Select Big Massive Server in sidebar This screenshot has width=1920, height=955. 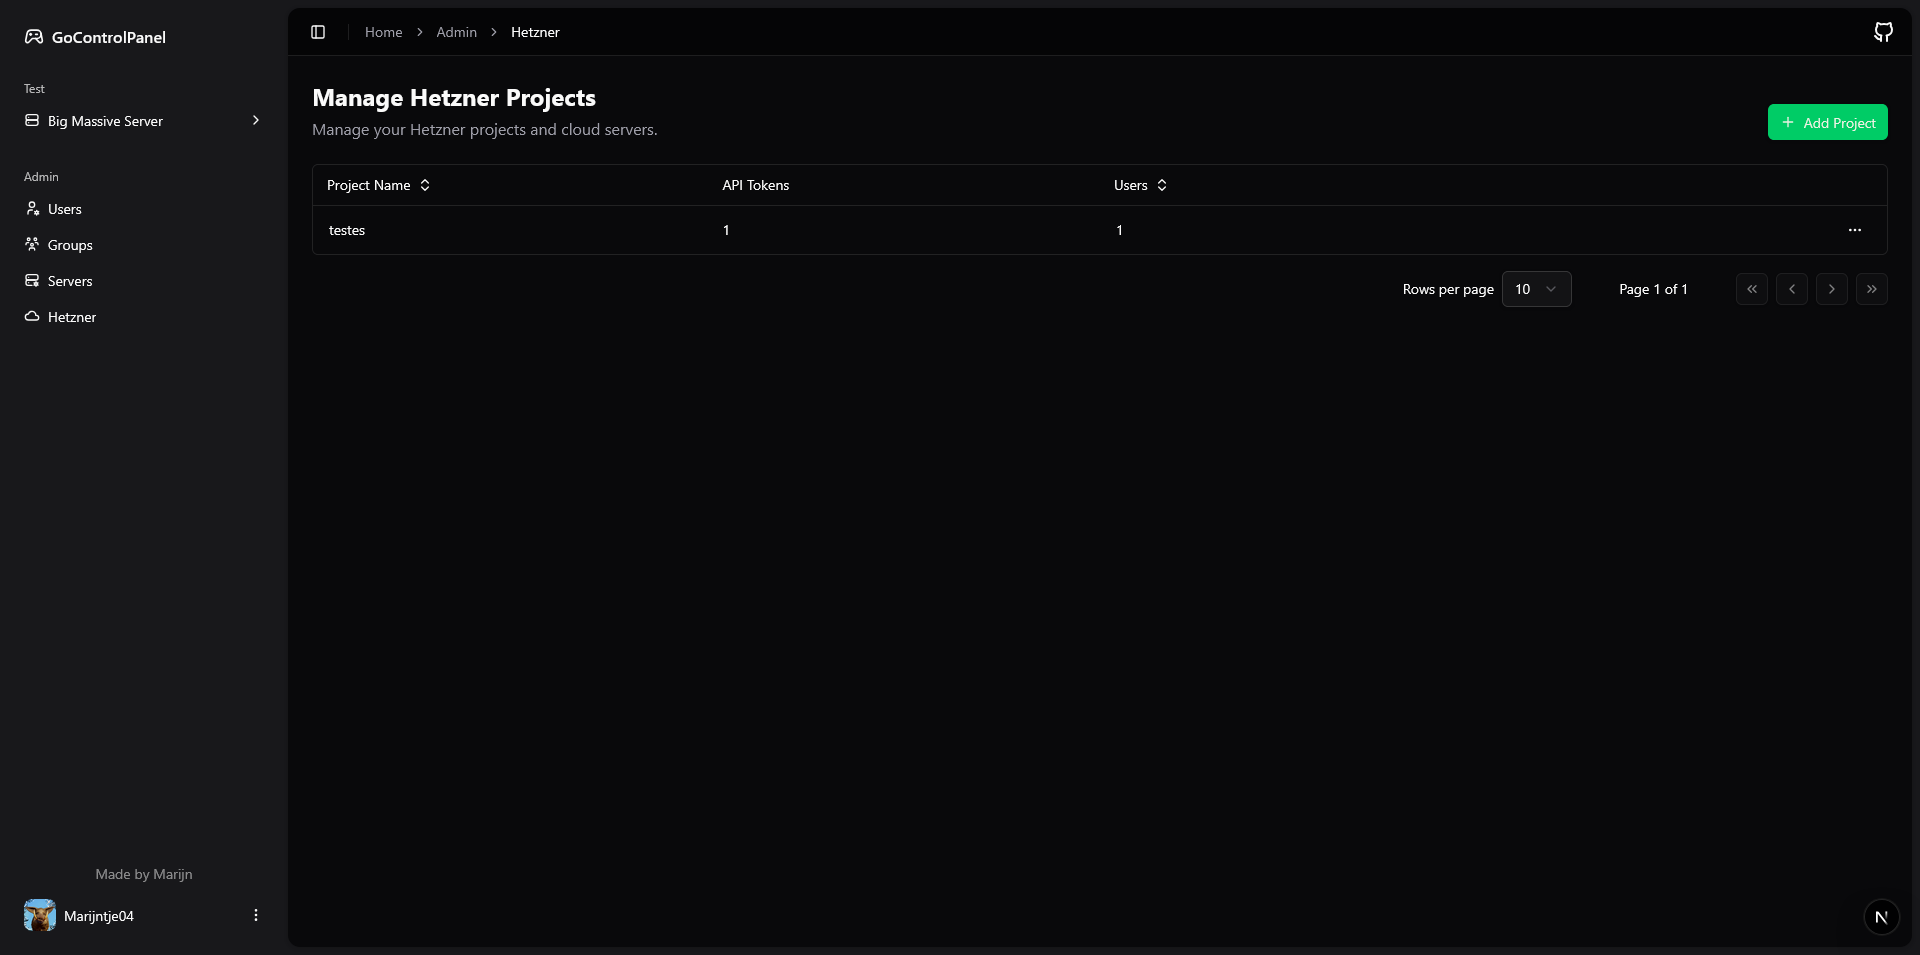click(144, 121)
